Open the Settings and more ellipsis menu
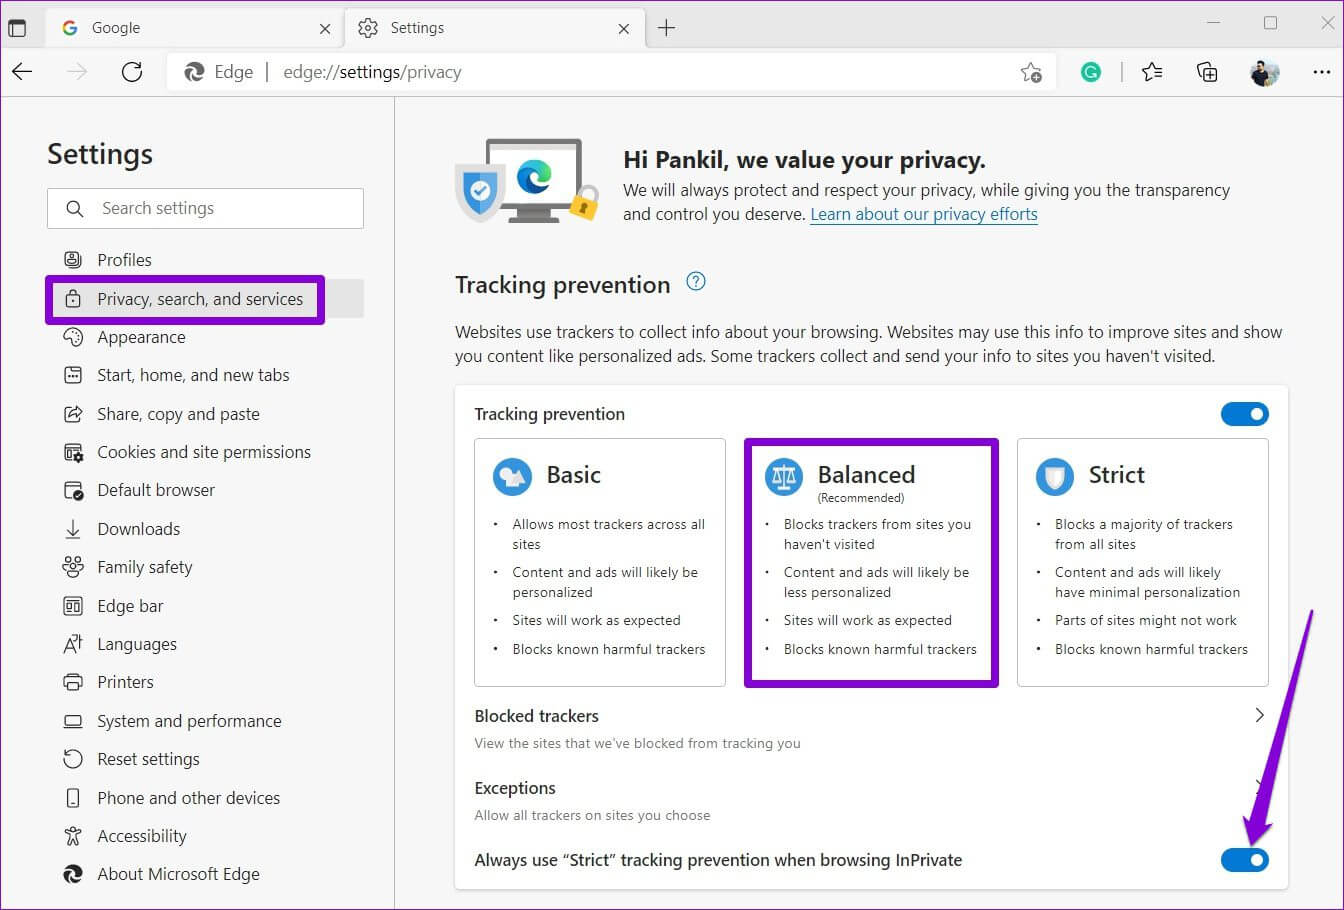The width and height of the screenshot is (1344, 910). click(x=1321, y=72)
